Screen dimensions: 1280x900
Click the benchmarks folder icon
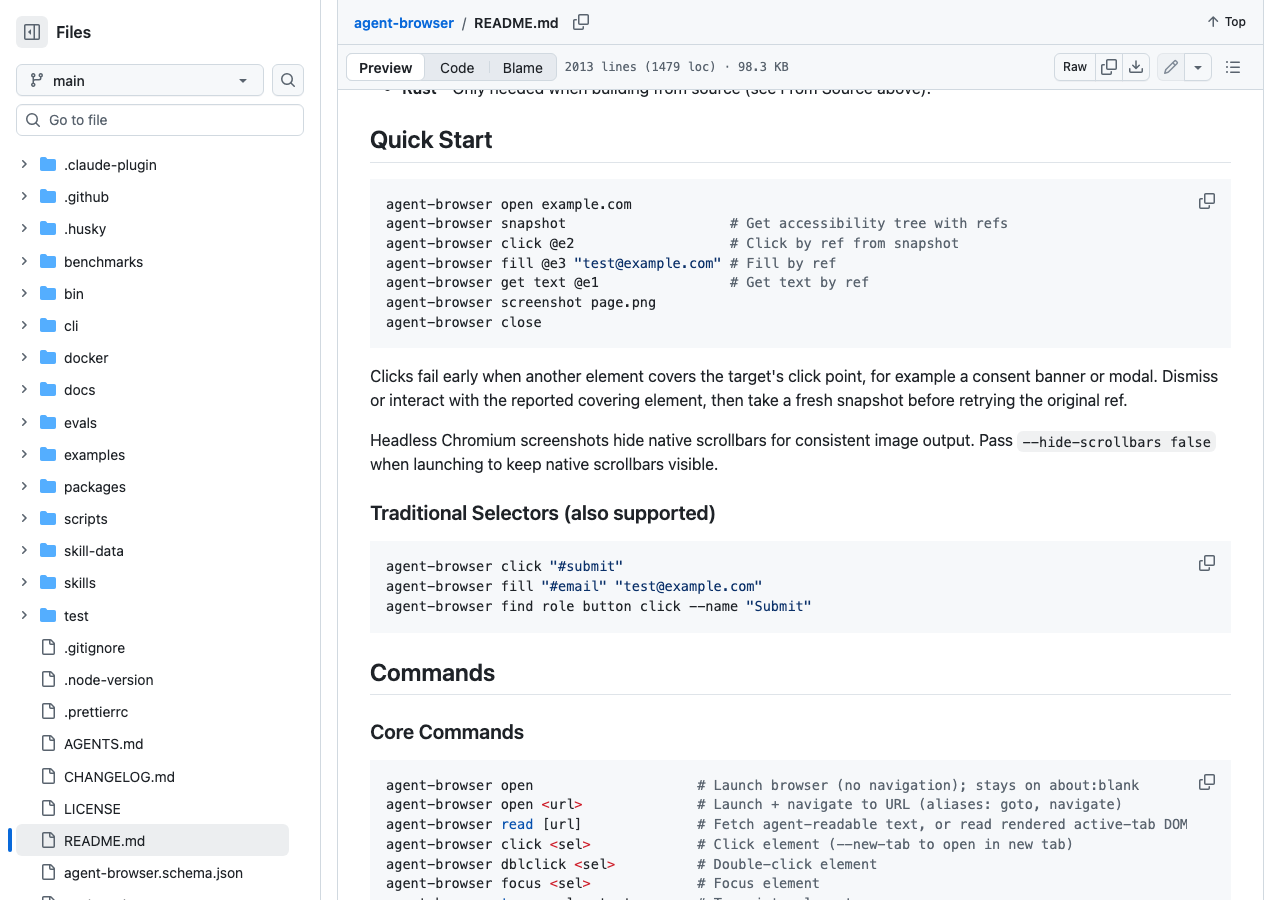48,261
